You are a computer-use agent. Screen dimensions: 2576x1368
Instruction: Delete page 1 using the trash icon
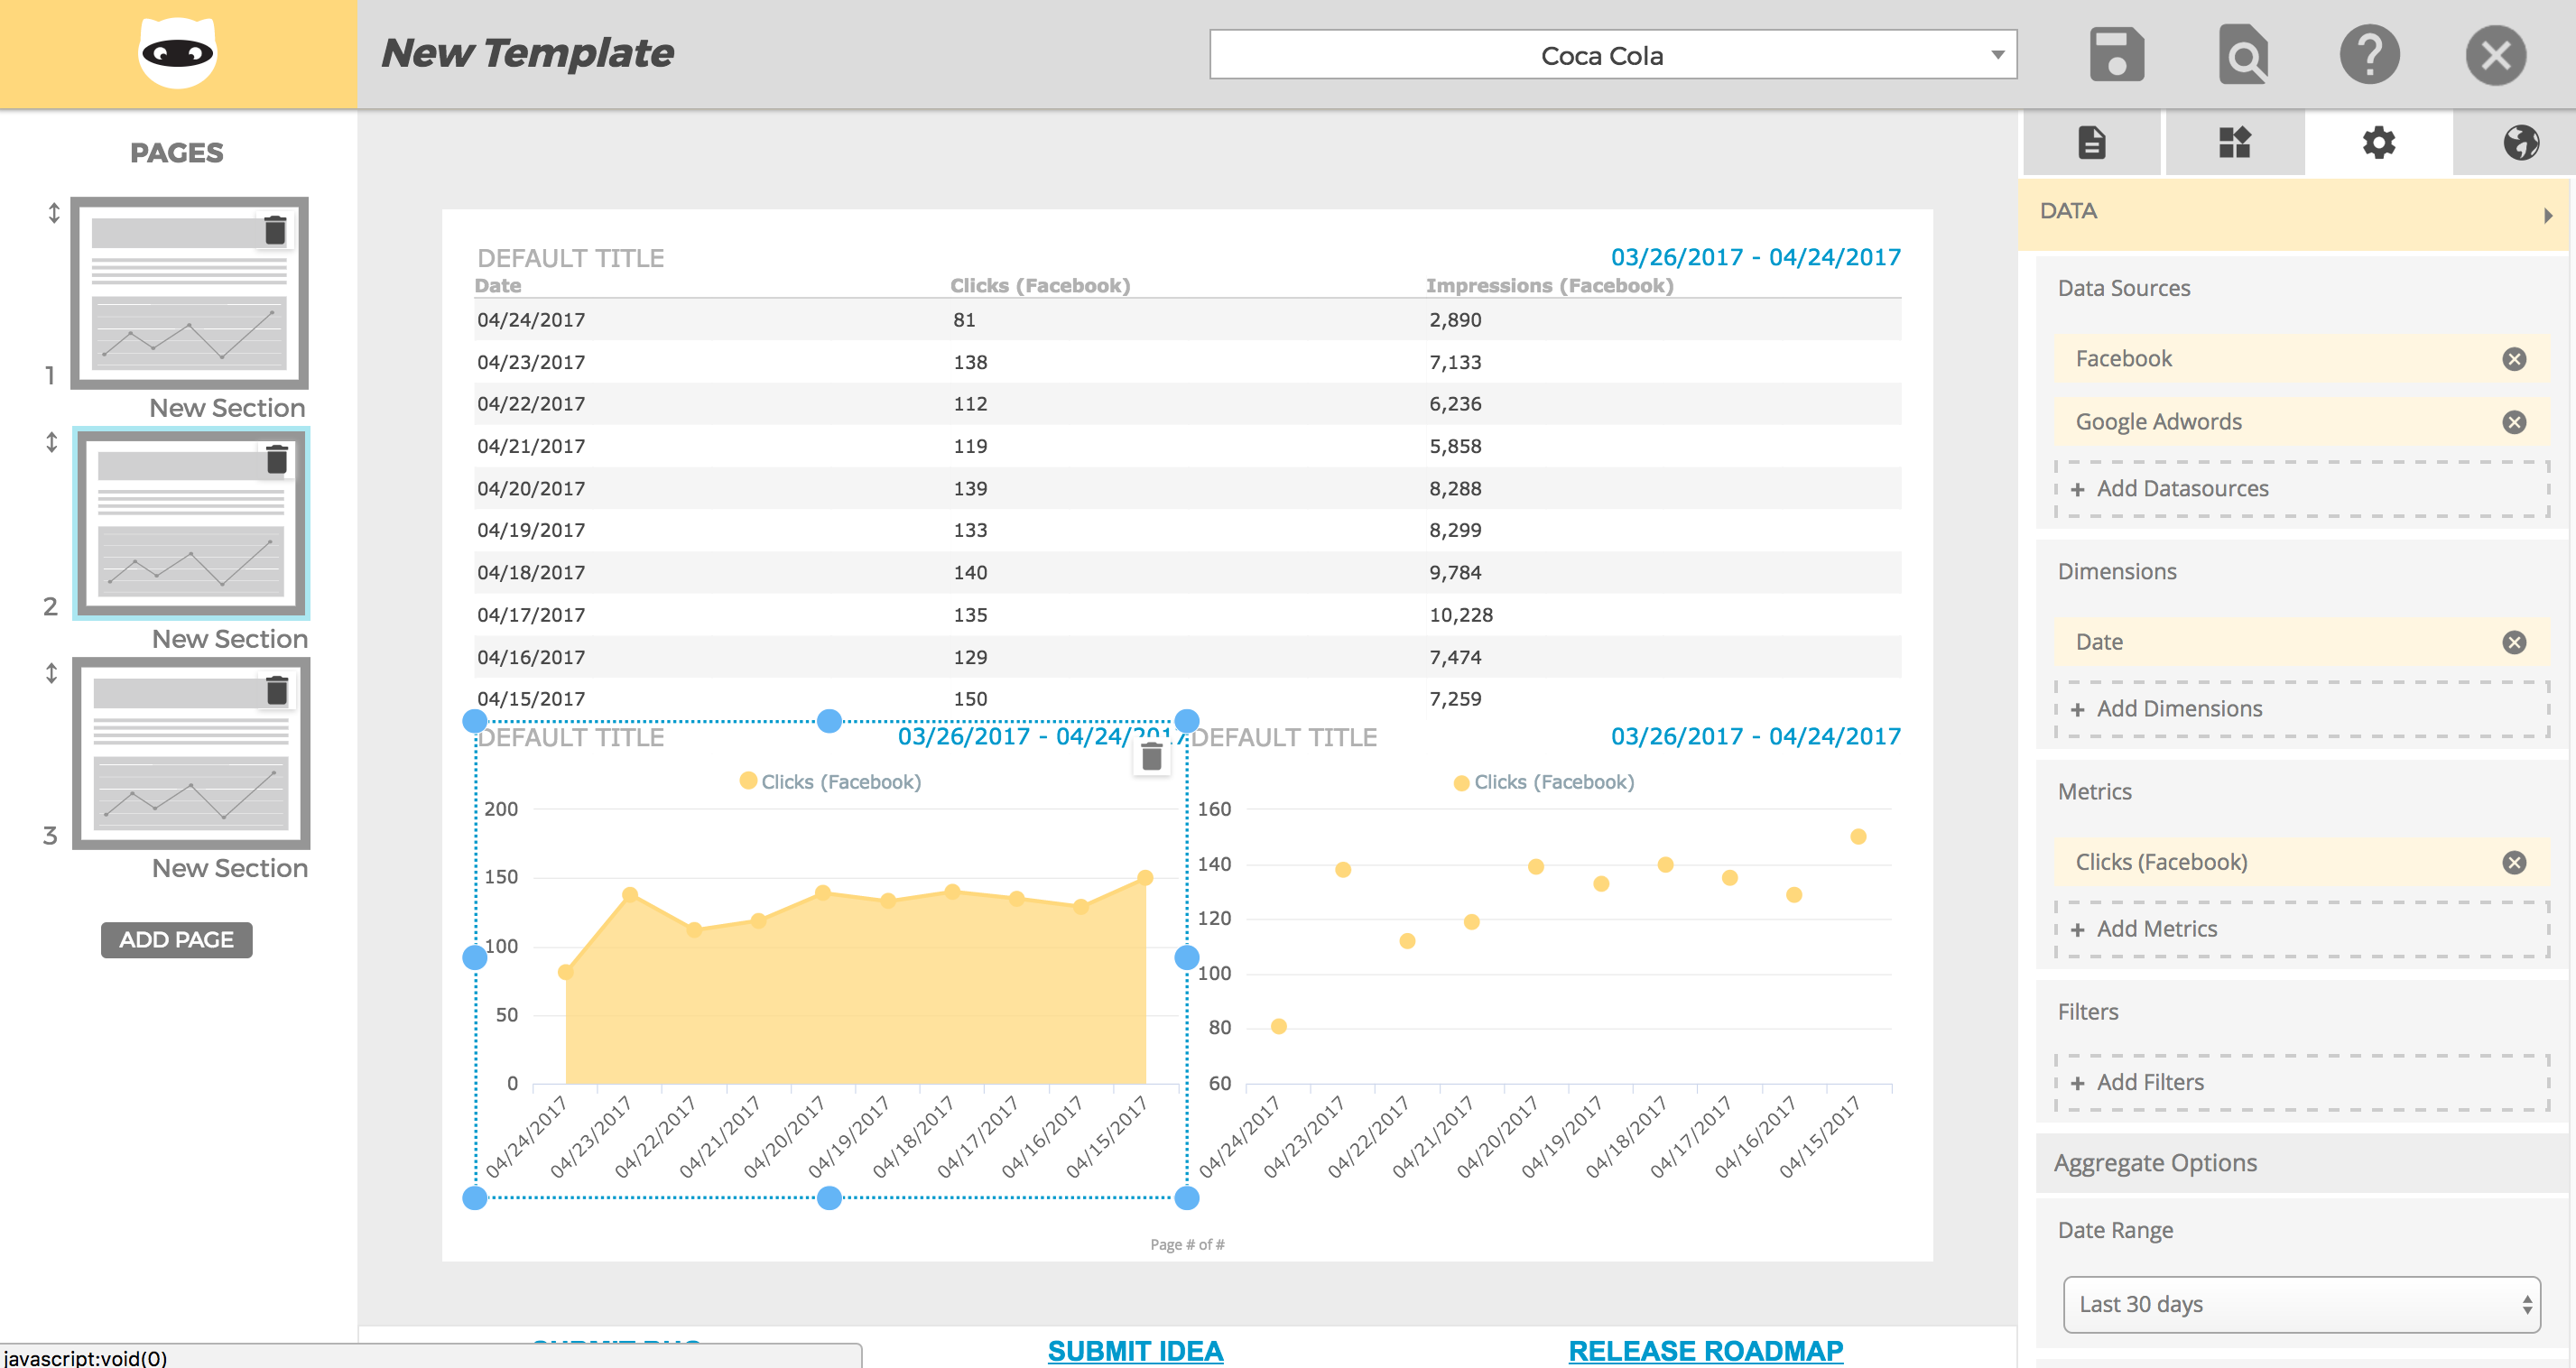[275, 231]
